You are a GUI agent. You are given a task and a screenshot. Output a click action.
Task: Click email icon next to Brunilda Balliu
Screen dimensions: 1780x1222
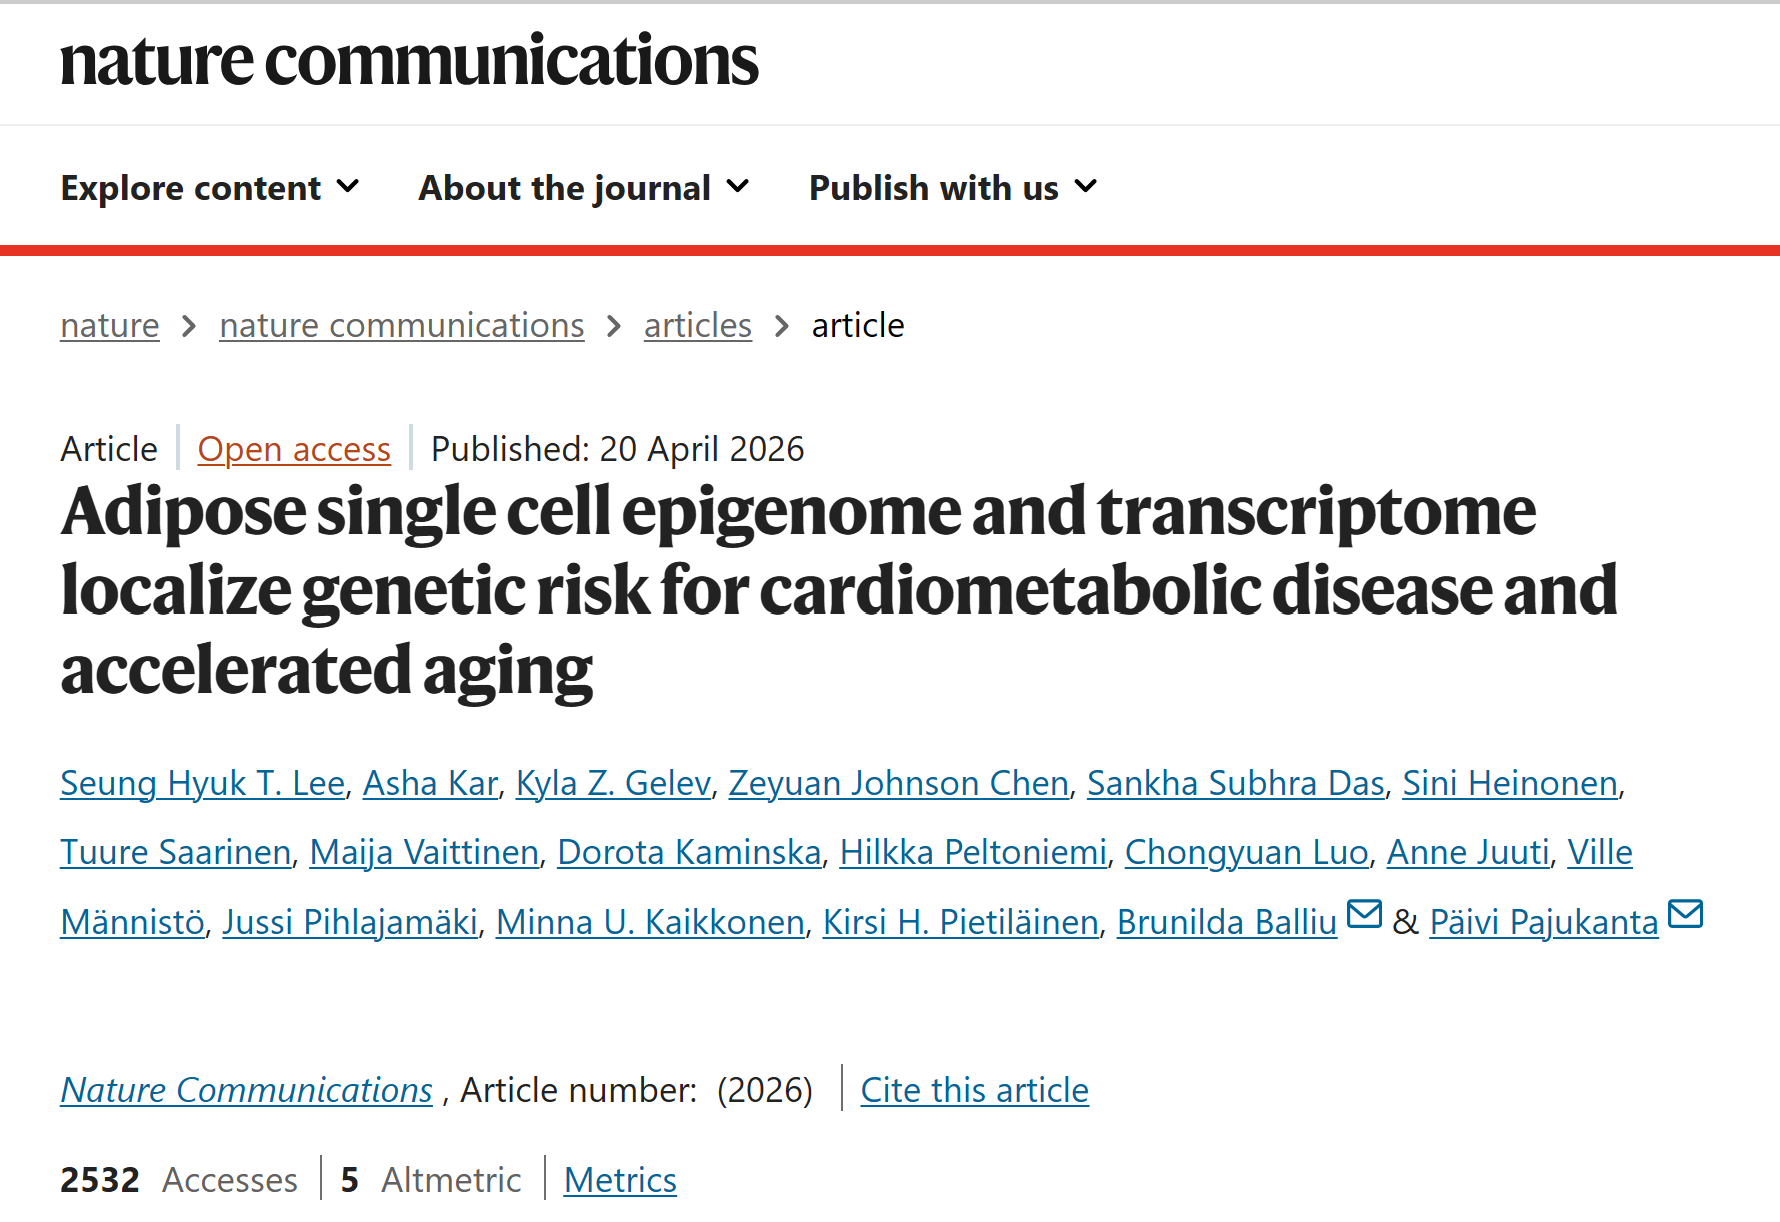pyautogui.click(x=1364, y=914)
